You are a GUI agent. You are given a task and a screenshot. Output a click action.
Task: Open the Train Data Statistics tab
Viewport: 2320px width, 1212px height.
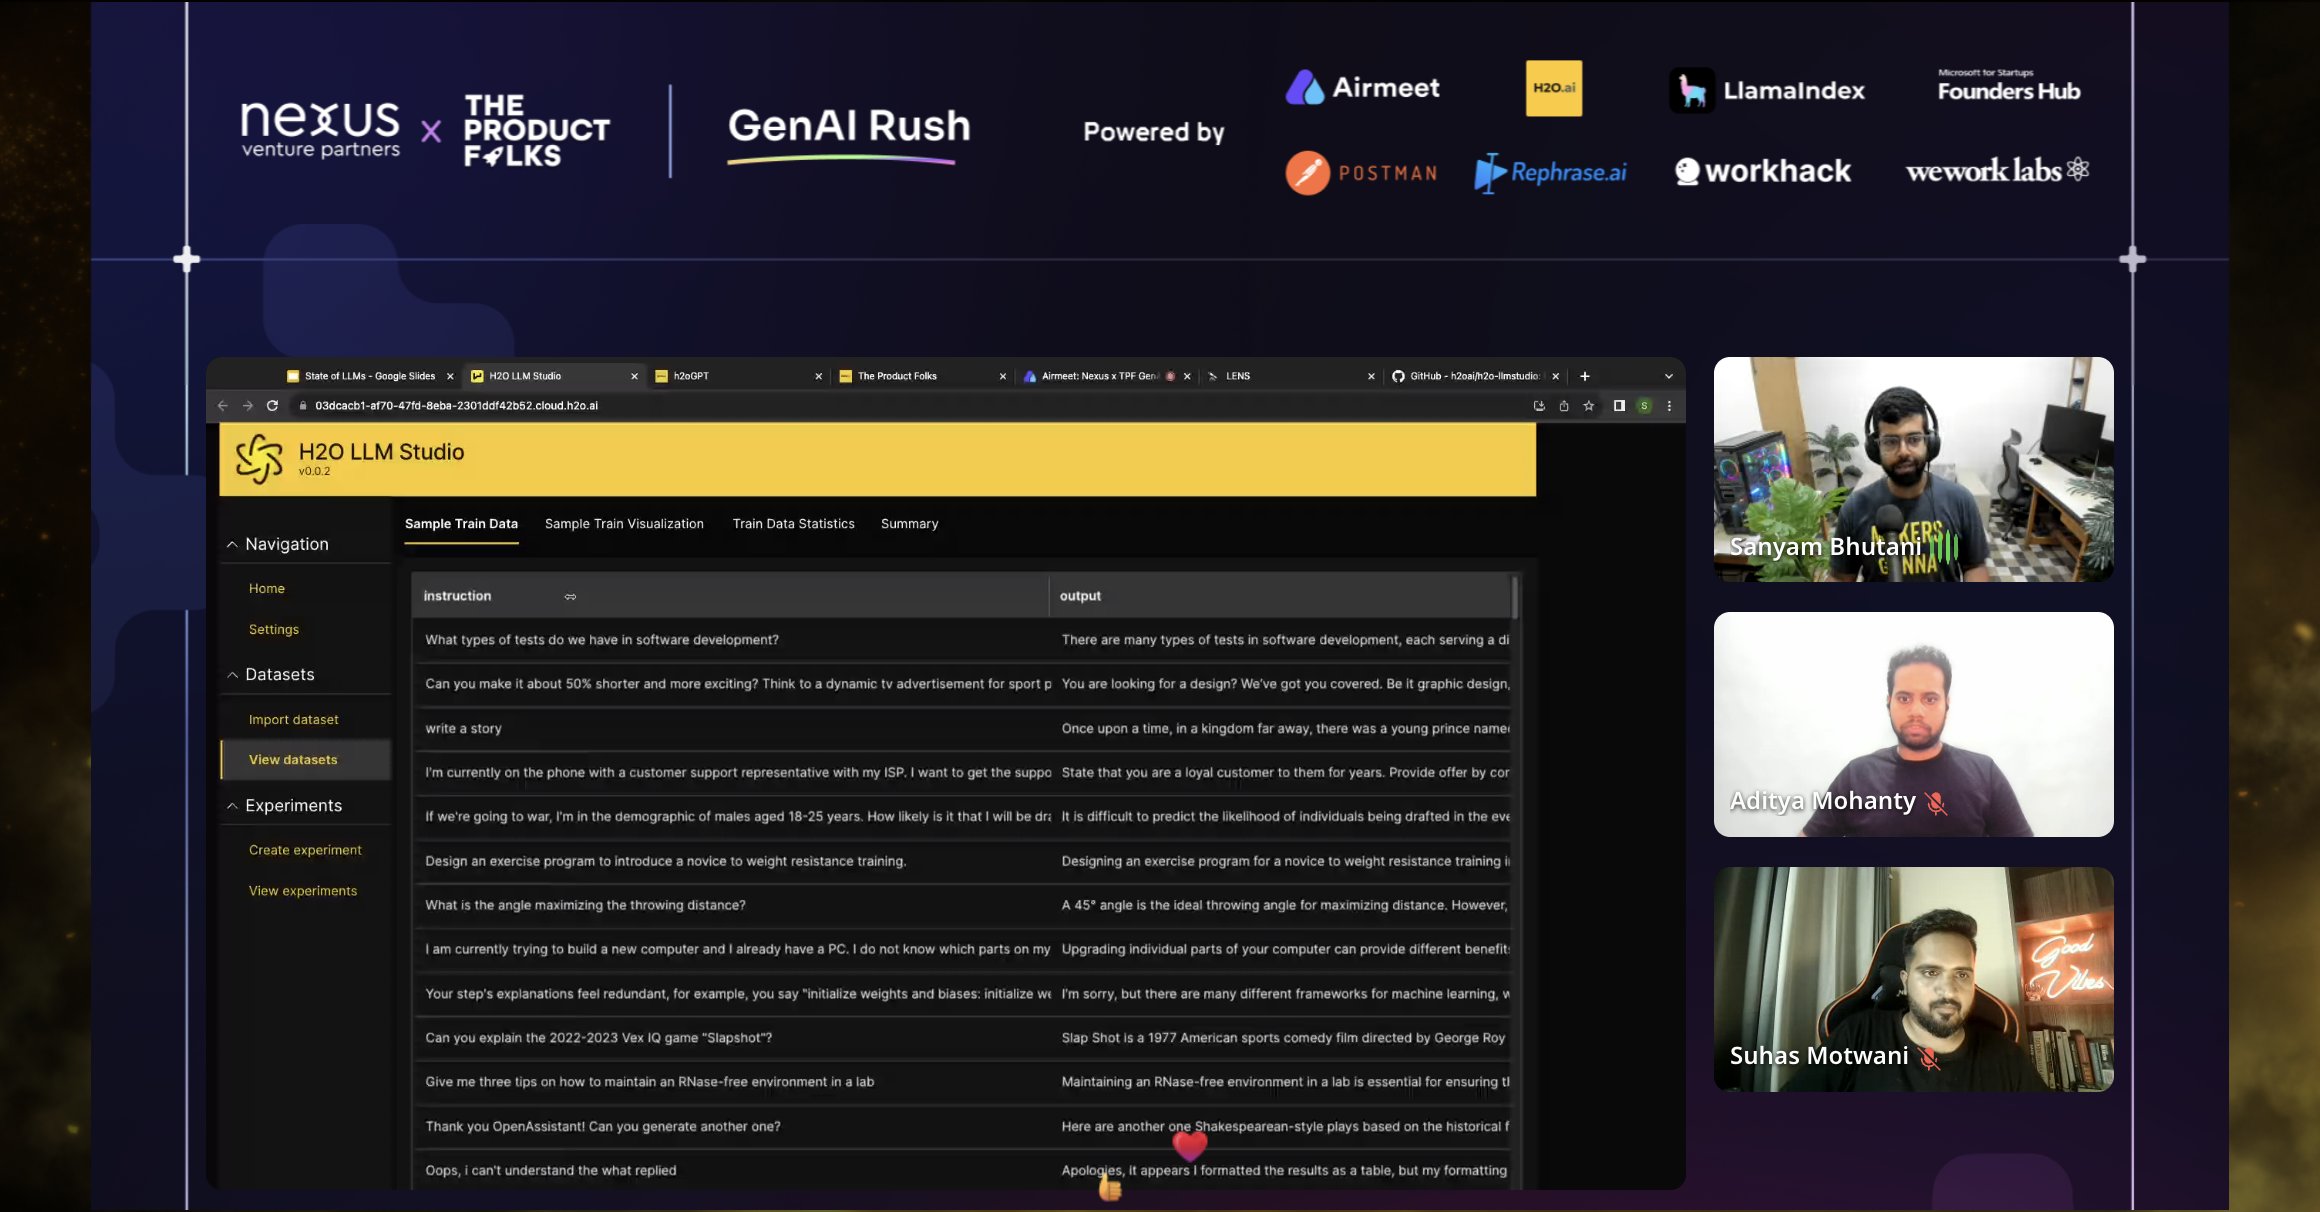coord(793,524)
